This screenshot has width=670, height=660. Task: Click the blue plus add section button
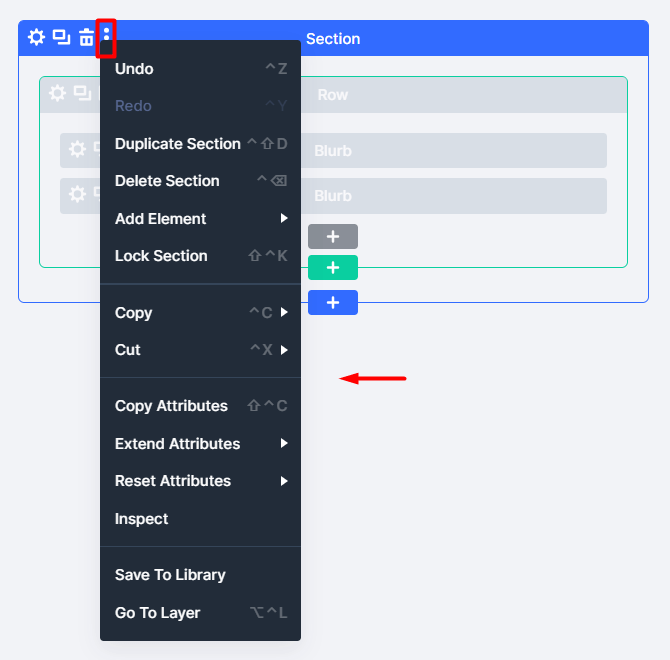pos(333,302)
